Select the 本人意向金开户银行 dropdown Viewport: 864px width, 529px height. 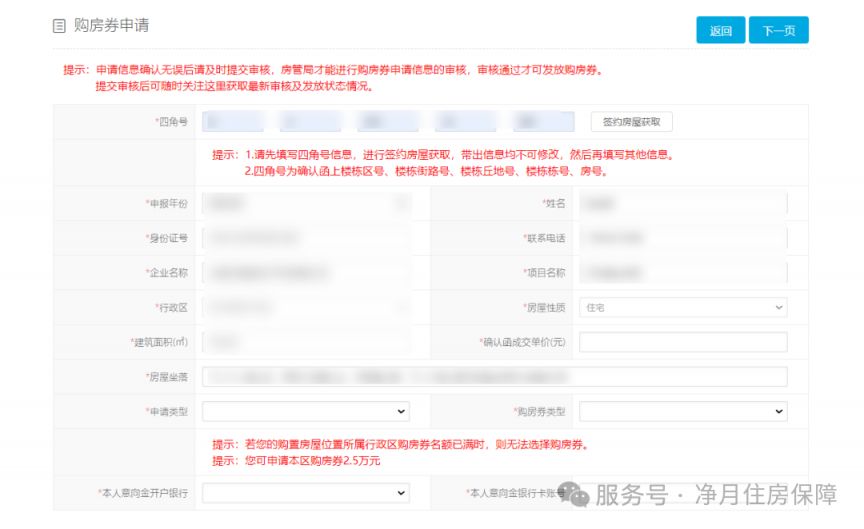[x=306, y=493]
